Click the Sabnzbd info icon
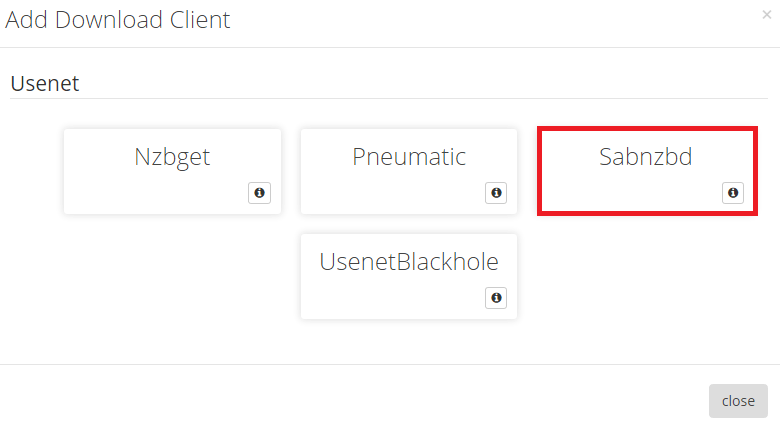 pos(733,193)
